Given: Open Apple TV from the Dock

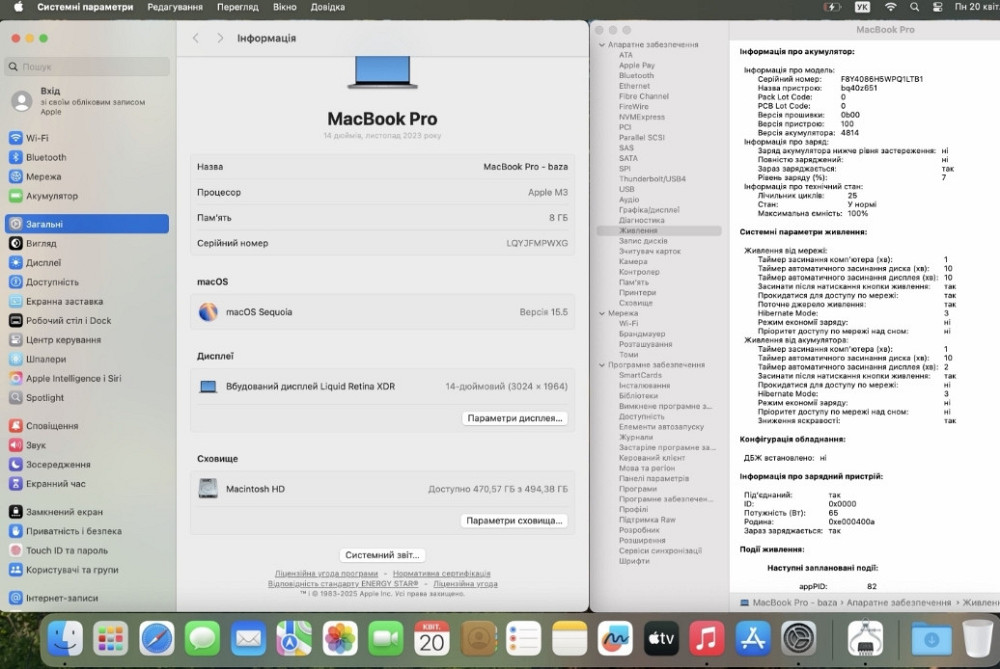Looking at the screenshot, I should click(x=661, y=638).
